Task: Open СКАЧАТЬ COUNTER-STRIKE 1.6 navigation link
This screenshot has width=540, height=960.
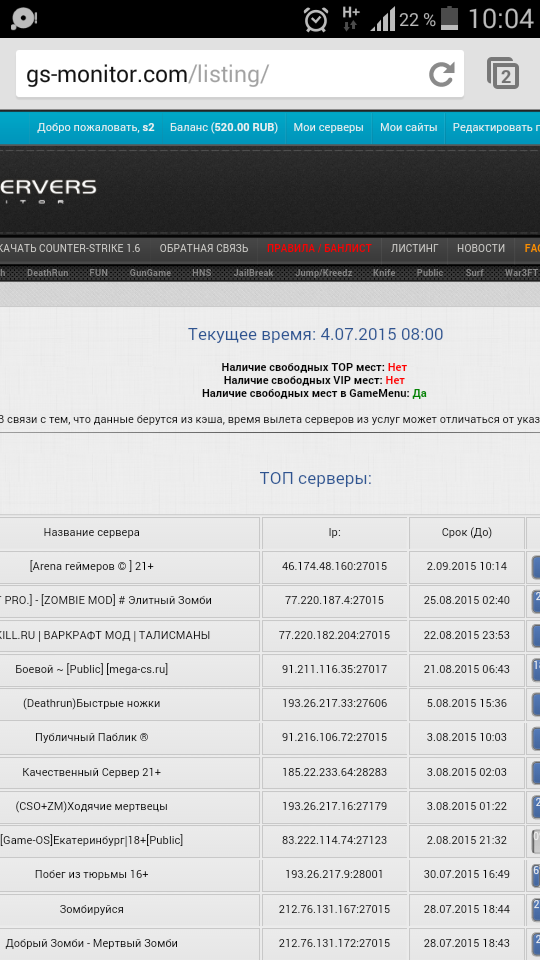Action: pos(70,248)
